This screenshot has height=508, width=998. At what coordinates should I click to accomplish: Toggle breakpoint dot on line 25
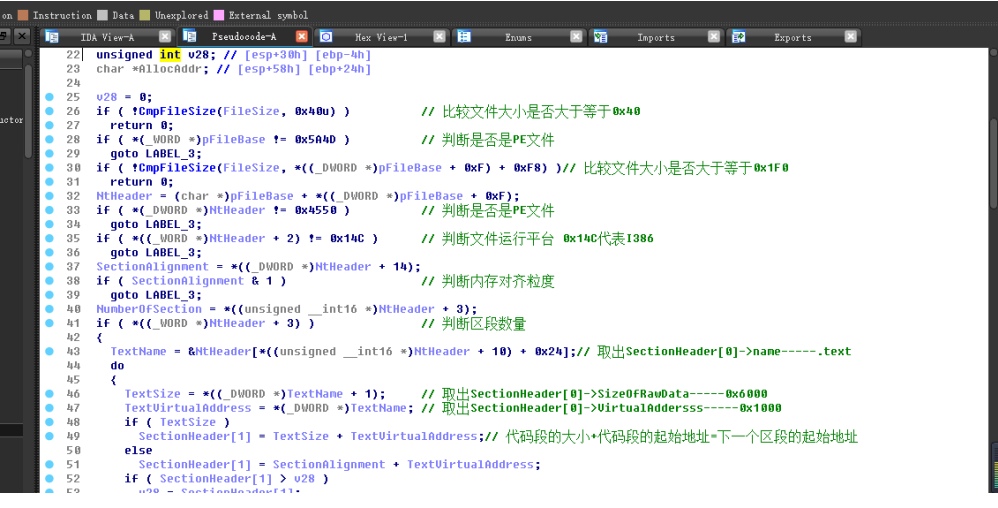tap(50, 97)
